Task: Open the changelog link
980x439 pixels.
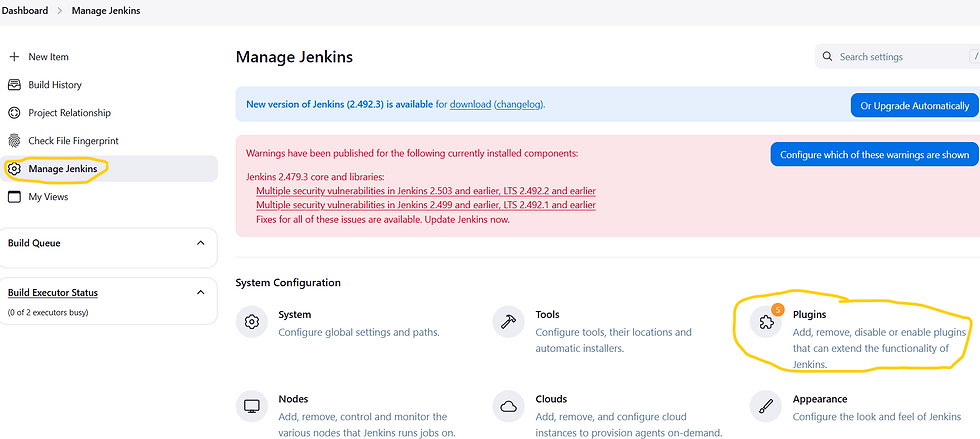Action: pyautogui.click(x=520, y=104)
